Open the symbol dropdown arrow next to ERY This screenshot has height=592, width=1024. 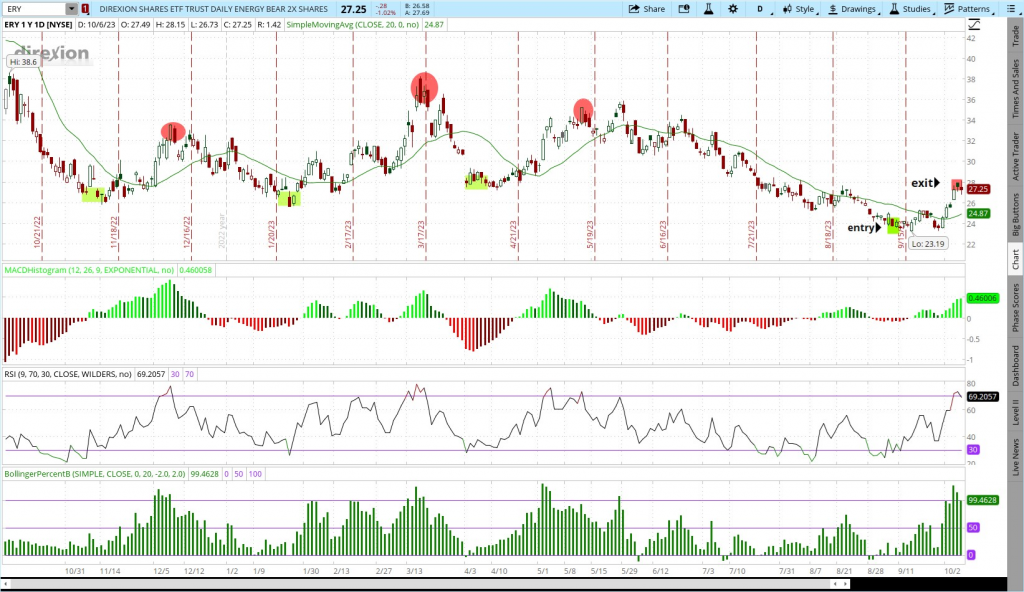click(71, 9)
